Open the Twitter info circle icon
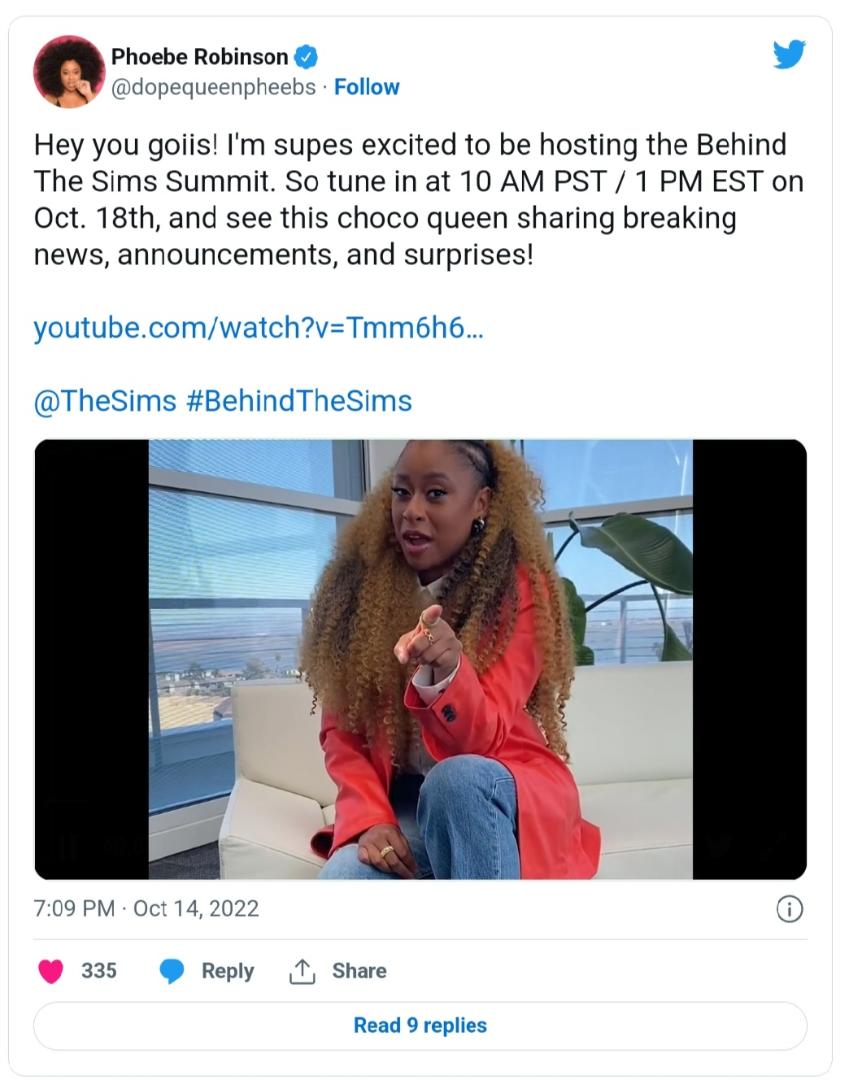This screenshot has height=1080, width=849. coord(790,909)
